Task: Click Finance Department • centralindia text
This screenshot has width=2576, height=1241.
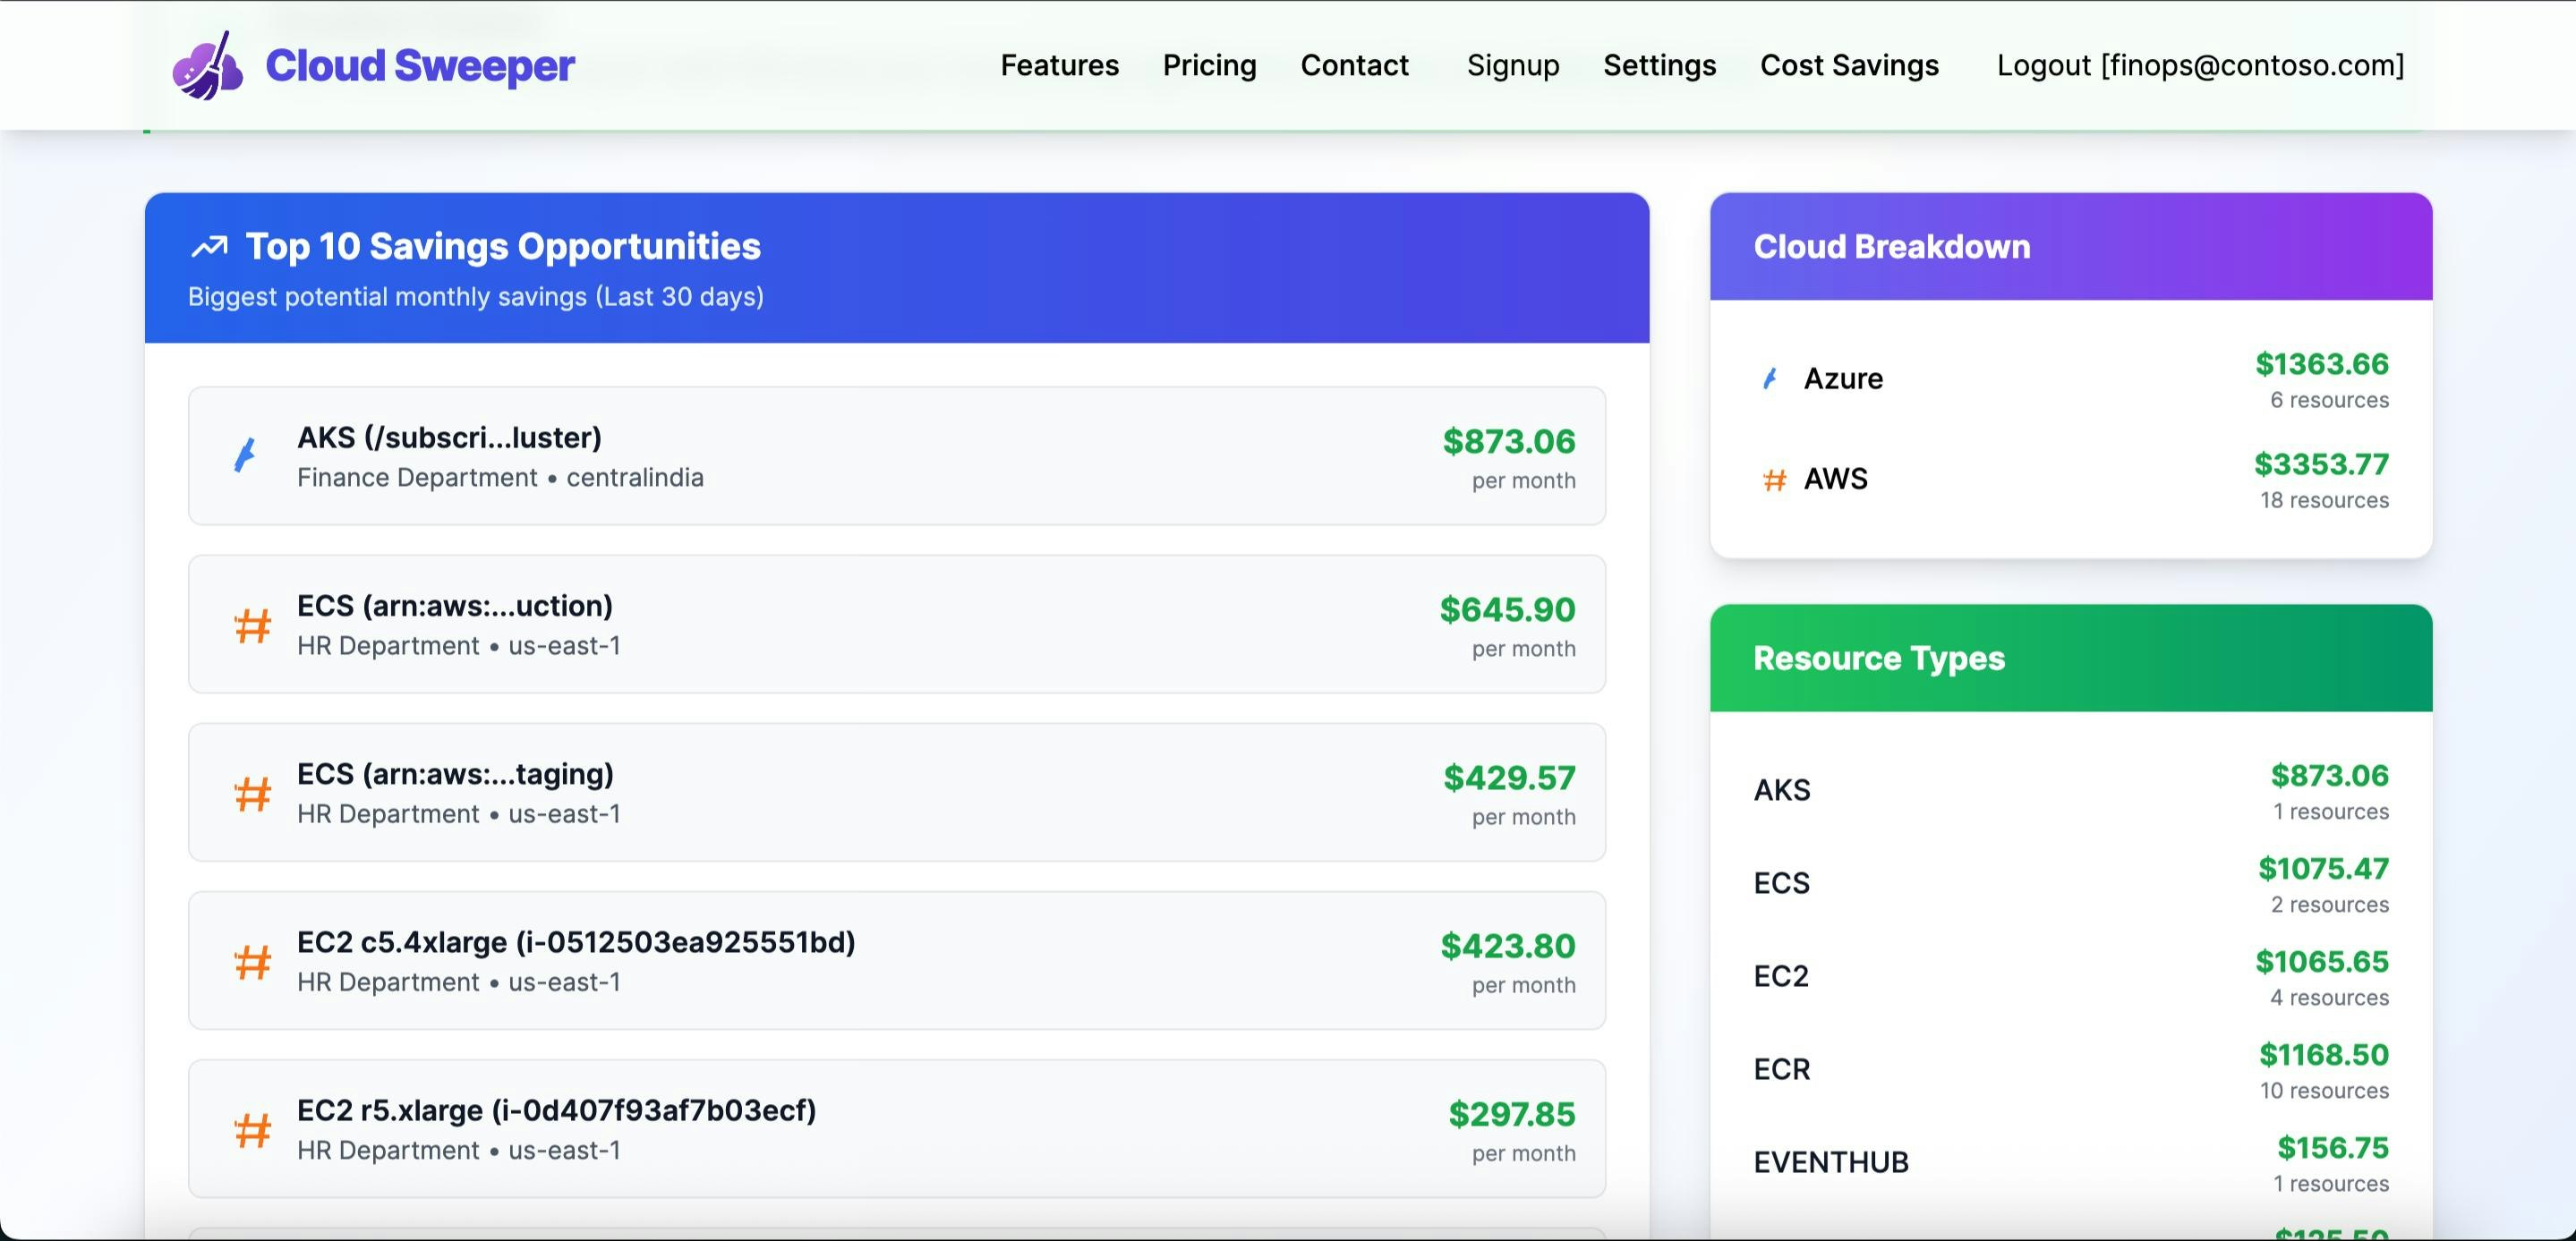Action: click(x=500, y=478)
